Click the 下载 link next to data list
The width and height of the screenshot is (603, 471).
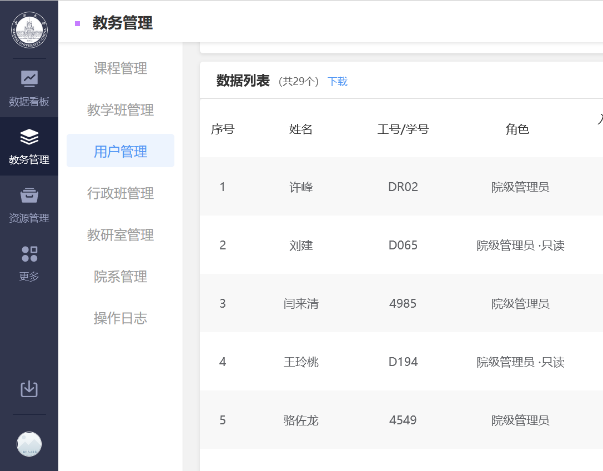pyautogui.click(x=337, y=81)
